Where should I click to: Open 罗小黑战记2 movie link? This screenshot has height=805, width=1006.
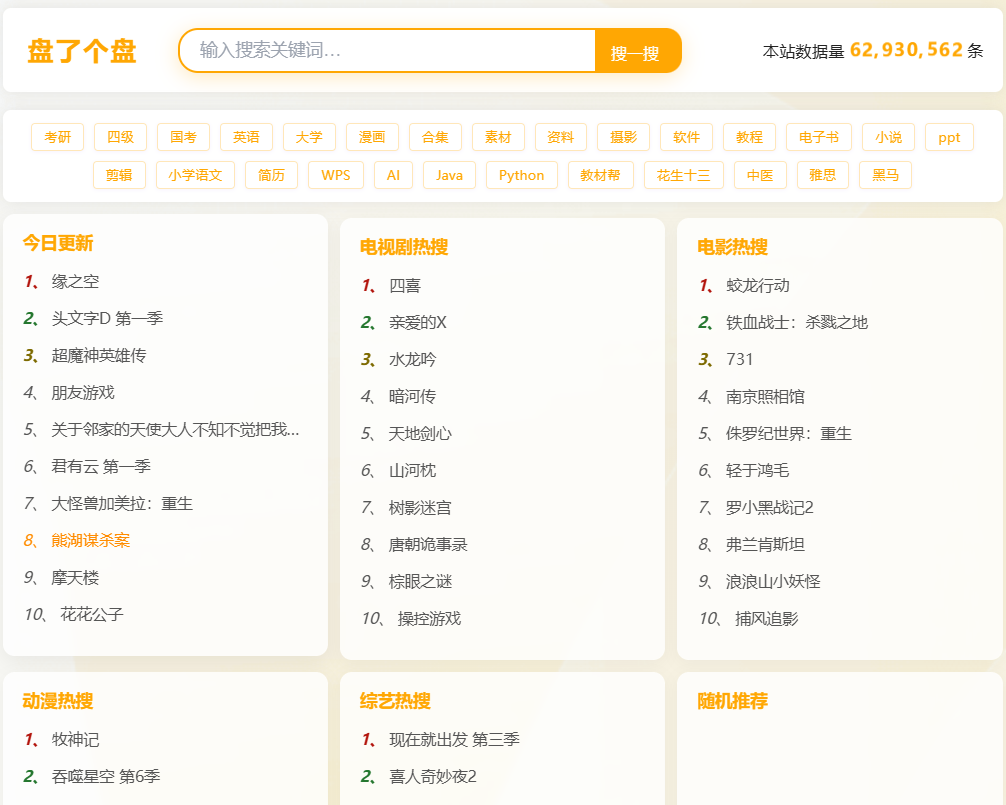[769, 508]
